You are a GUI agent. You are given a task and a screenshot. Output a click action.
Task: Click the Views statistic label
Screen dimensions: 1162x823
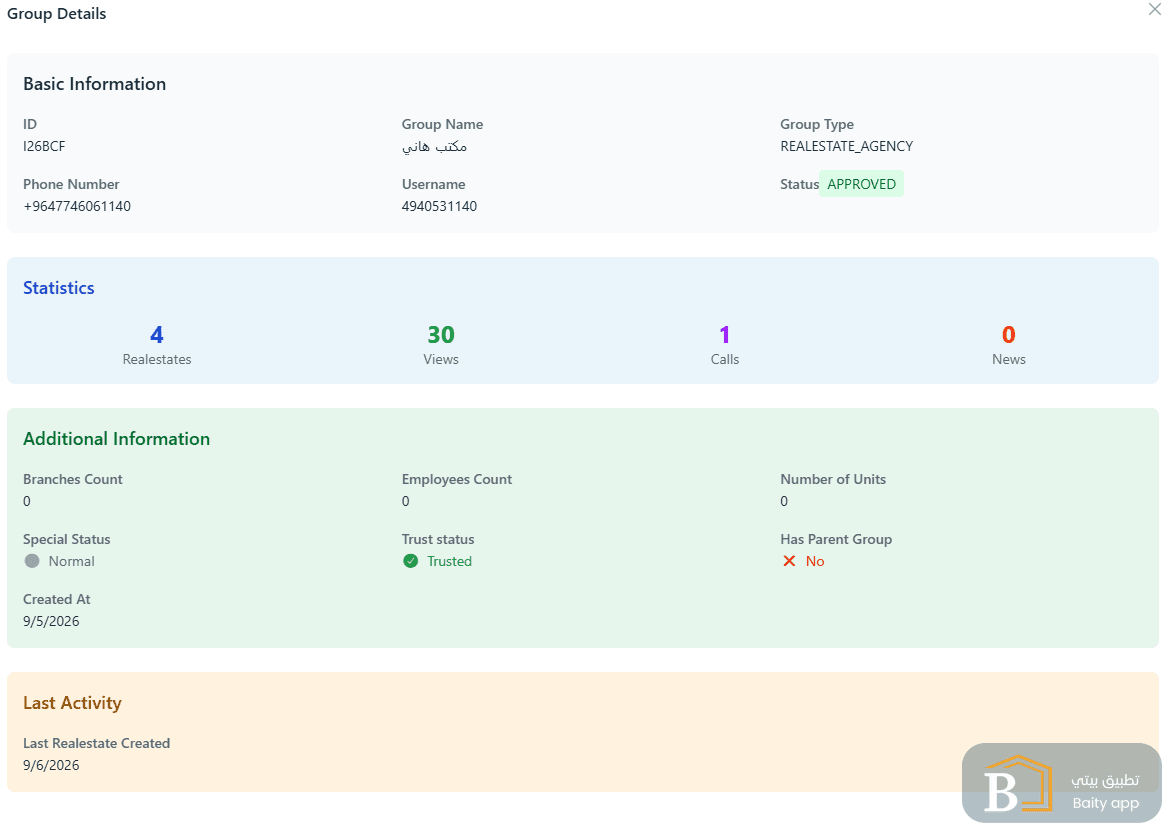coord(441,359)
